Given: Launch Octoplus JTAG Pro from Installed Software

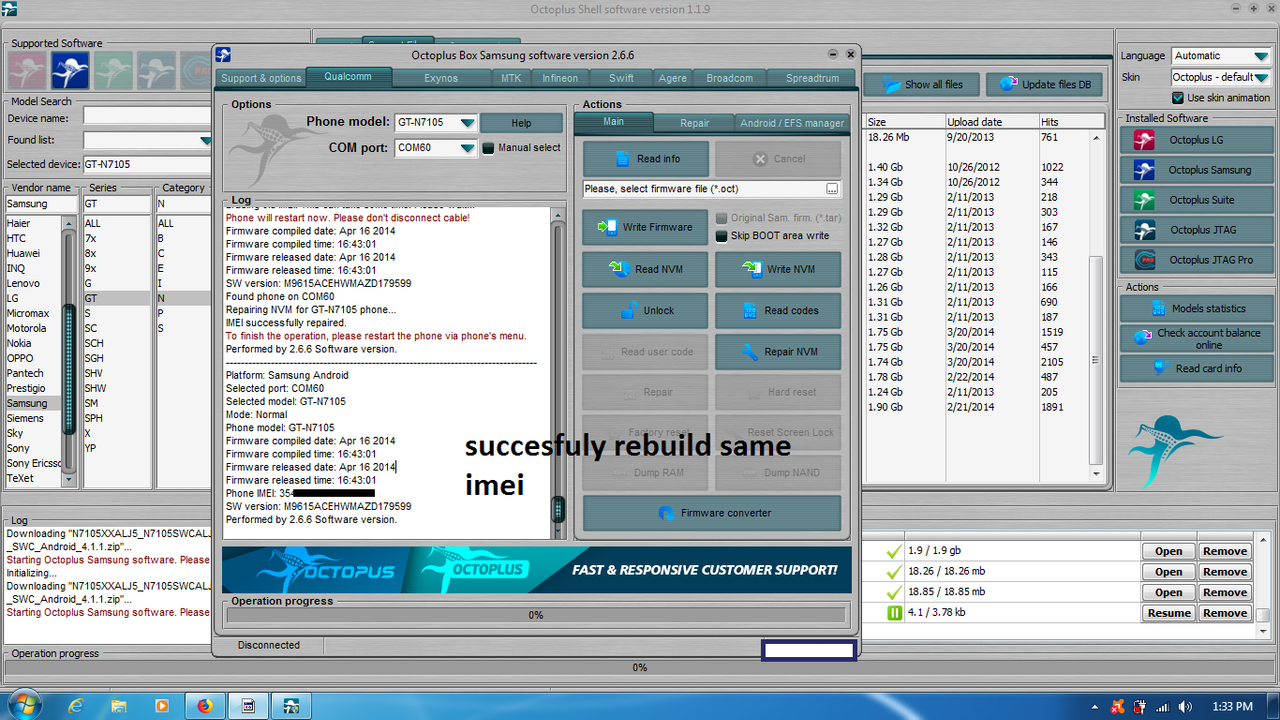Looking at the screenshot, I should click(x=1196, y=260).
